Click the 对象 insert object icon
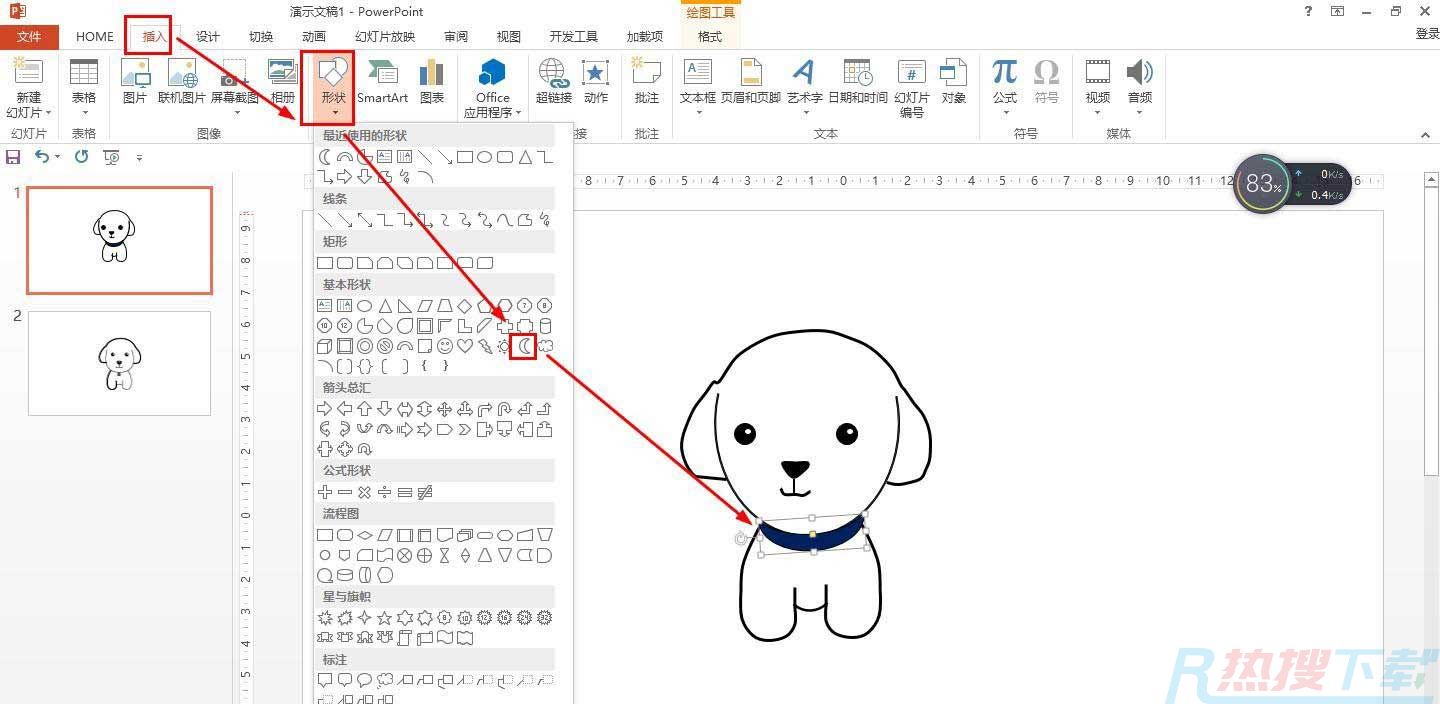The height and width of the screenshot is (704, 1440). click(x=954, y=81)
